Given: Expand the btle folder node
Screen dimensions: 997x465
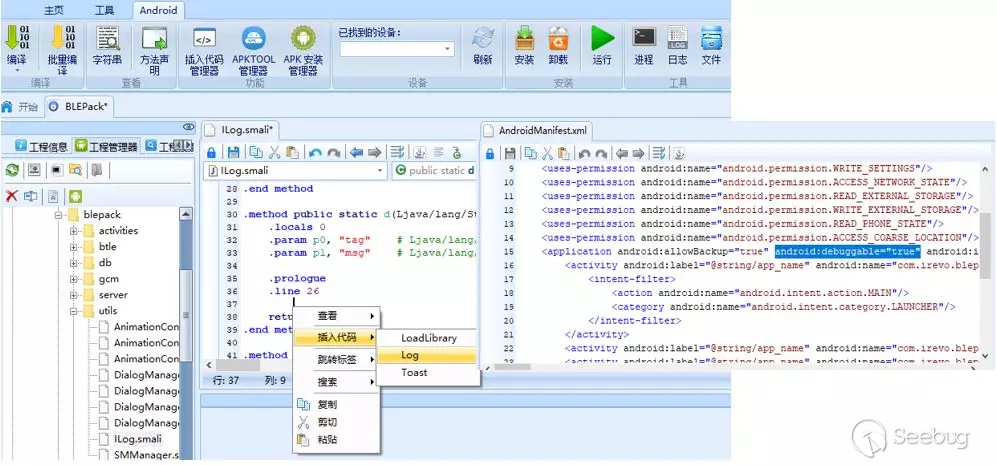Looking at the screenshot, I should pyautogui.click(x=74, y=247).
